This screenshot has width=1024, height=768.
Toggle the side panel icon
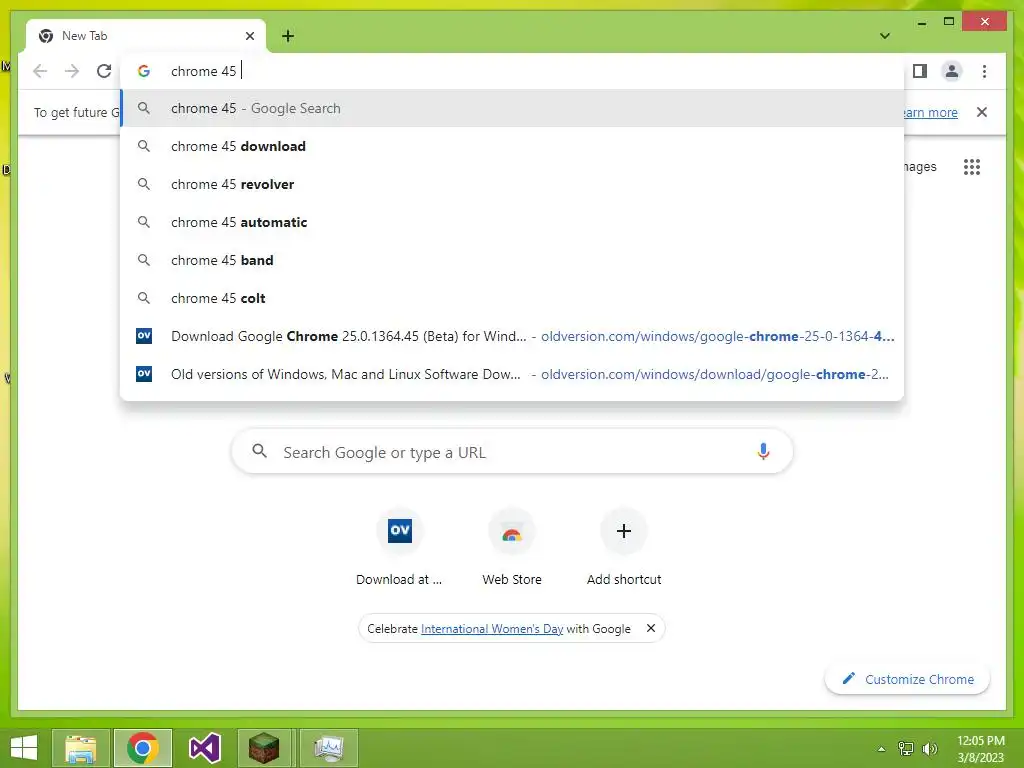click(920, 71)
